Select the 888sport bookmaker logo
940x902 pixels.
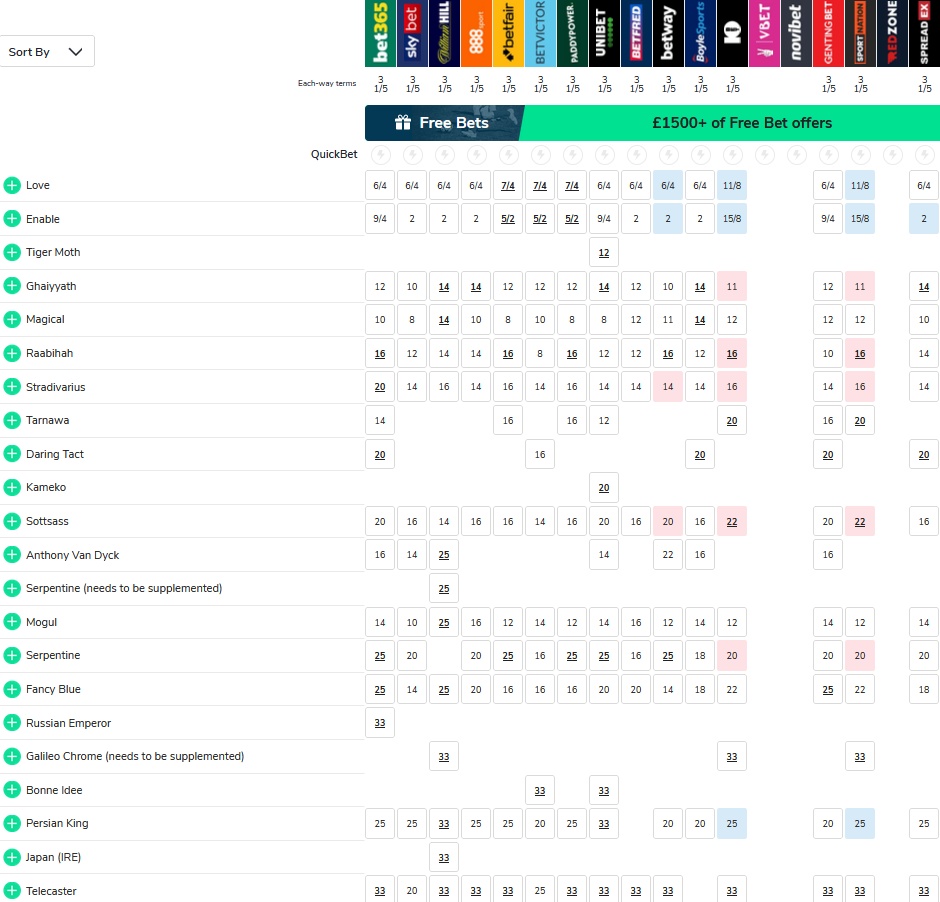point(476,33)
